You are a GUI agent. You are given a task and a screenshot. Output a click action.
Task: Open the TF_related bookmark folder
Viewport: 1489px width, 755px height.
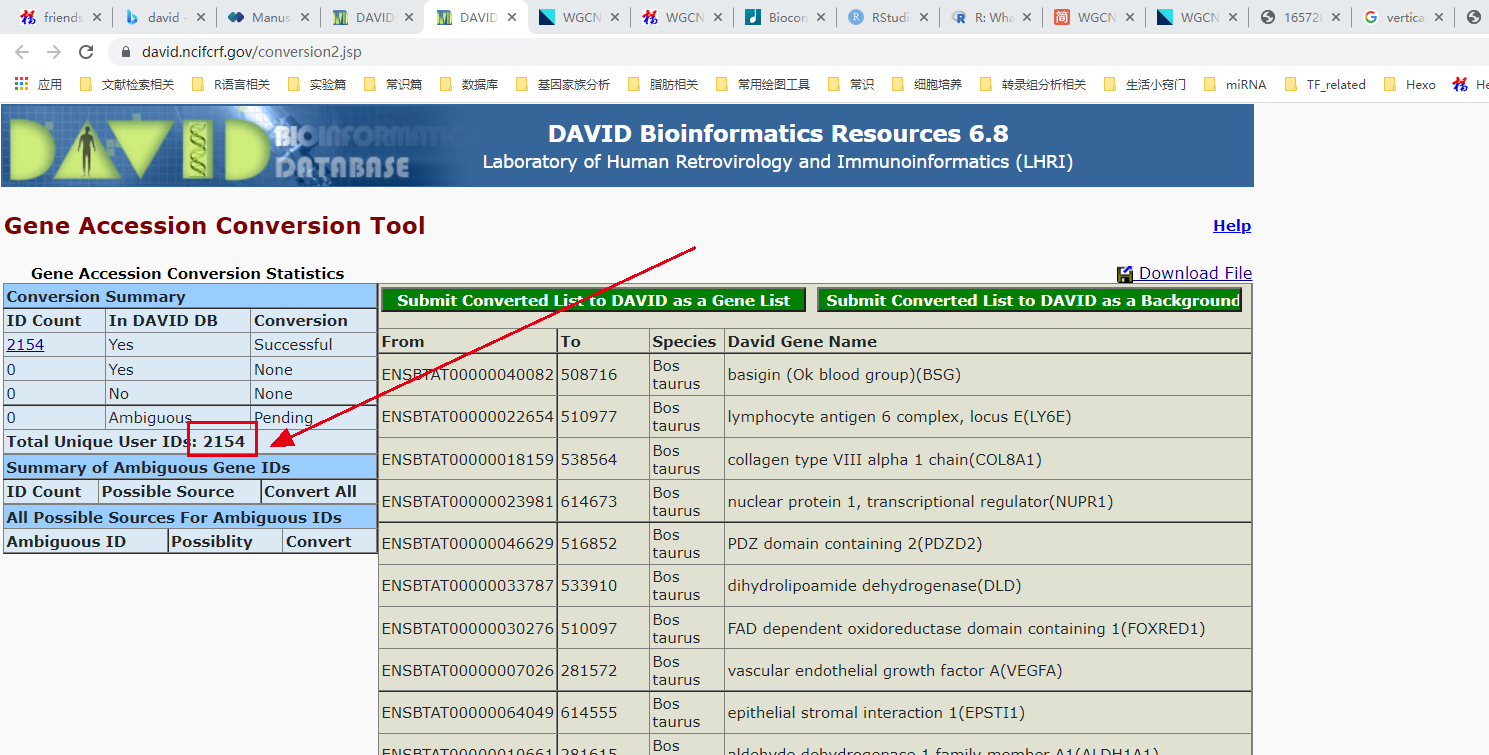1325,85
